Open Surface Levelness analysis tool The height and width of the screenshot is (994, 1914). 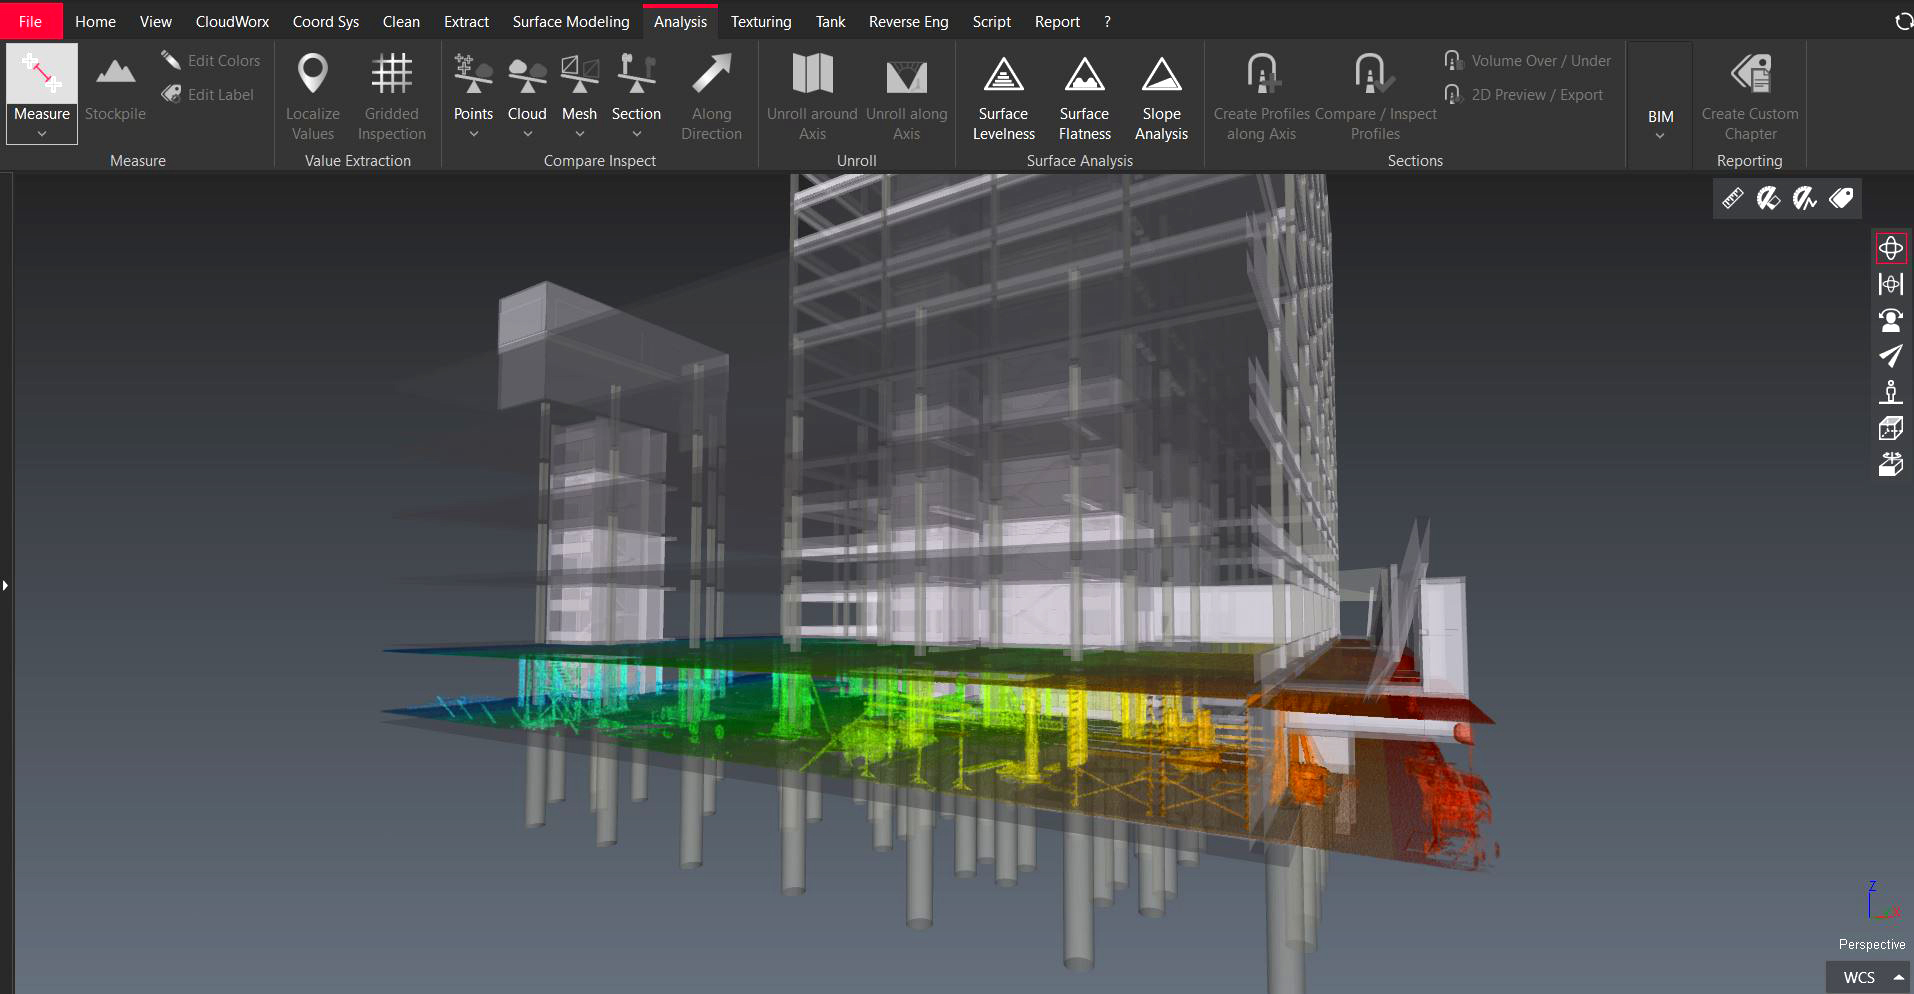pos(1003,98)
